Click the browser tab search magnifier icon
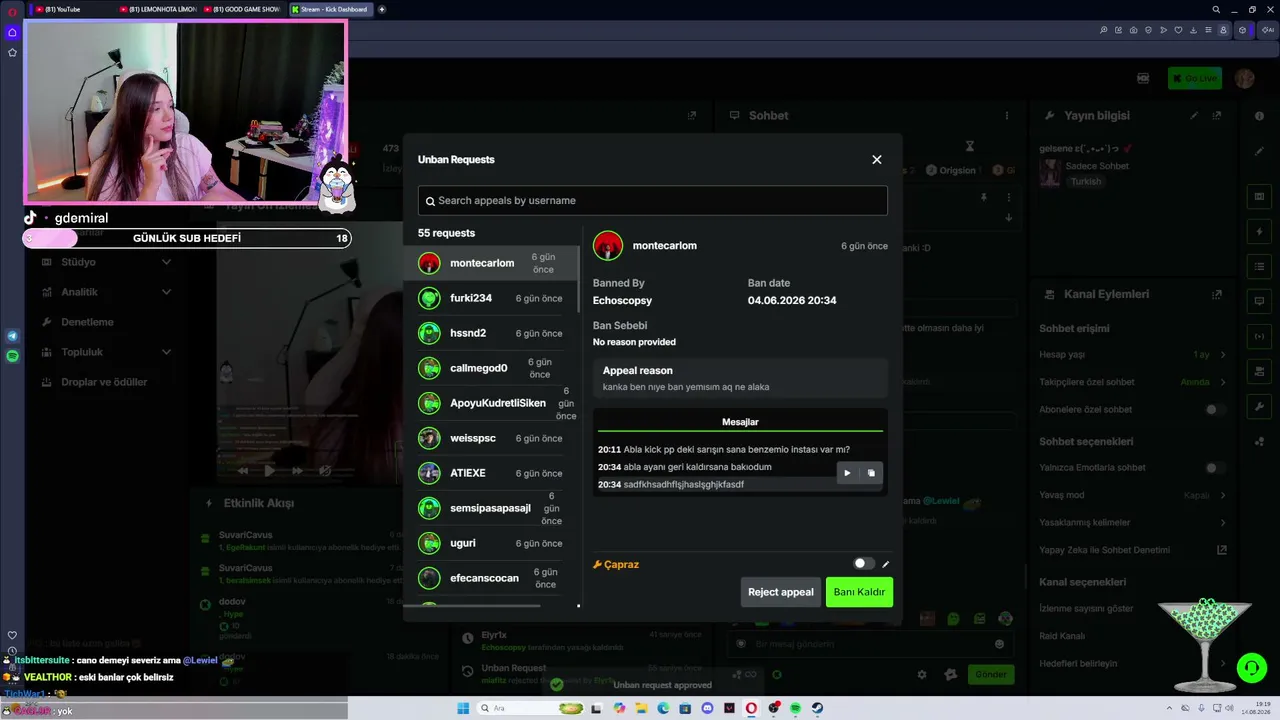Image resolution: width=1280 pixels, height=720 pixels. pyautogui.click(x=1216, y=9)
